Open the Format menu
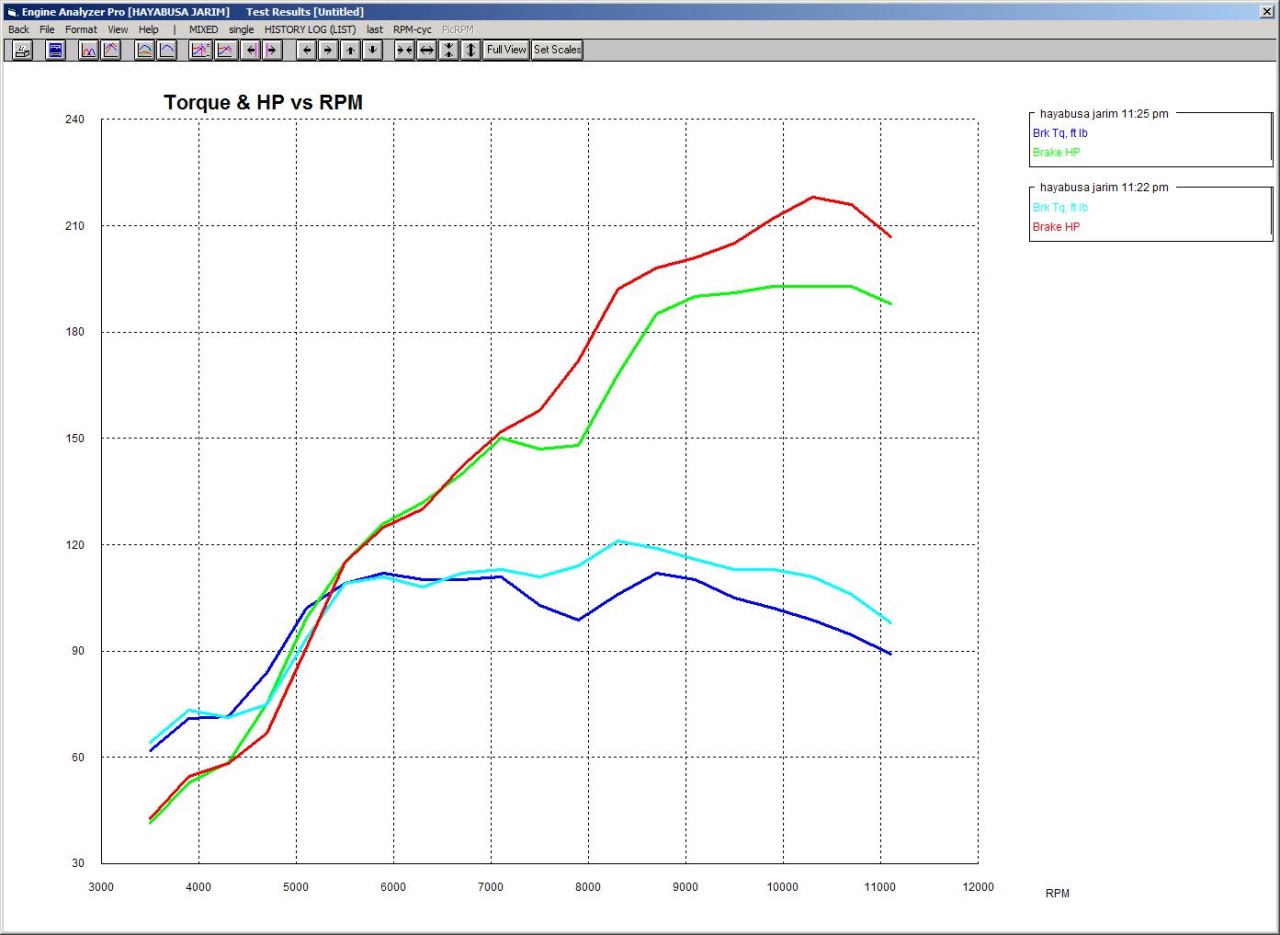The width and height of the screenshot is (1280, 935). pyautogui.click(x=81, y=29)
